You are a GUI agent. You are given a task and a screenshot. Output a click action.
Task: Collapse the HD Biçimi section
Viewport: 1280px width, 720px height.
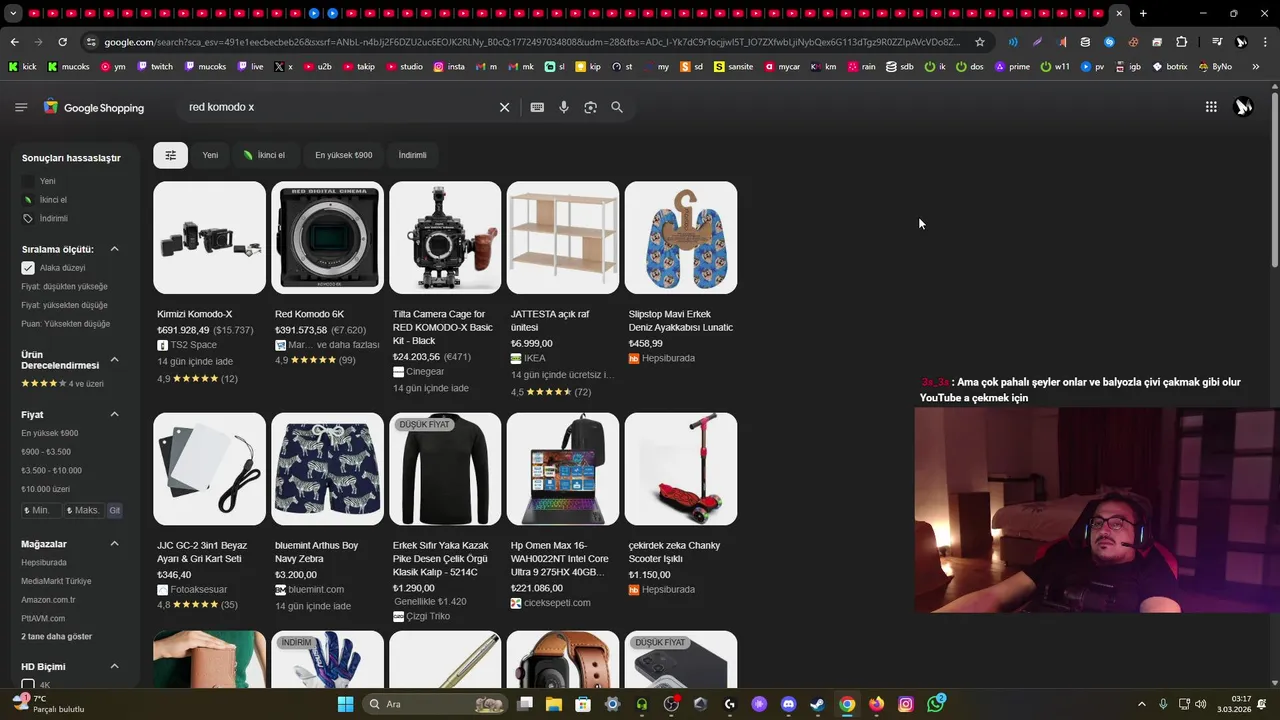pyautogui.click(x=114, y=666)
